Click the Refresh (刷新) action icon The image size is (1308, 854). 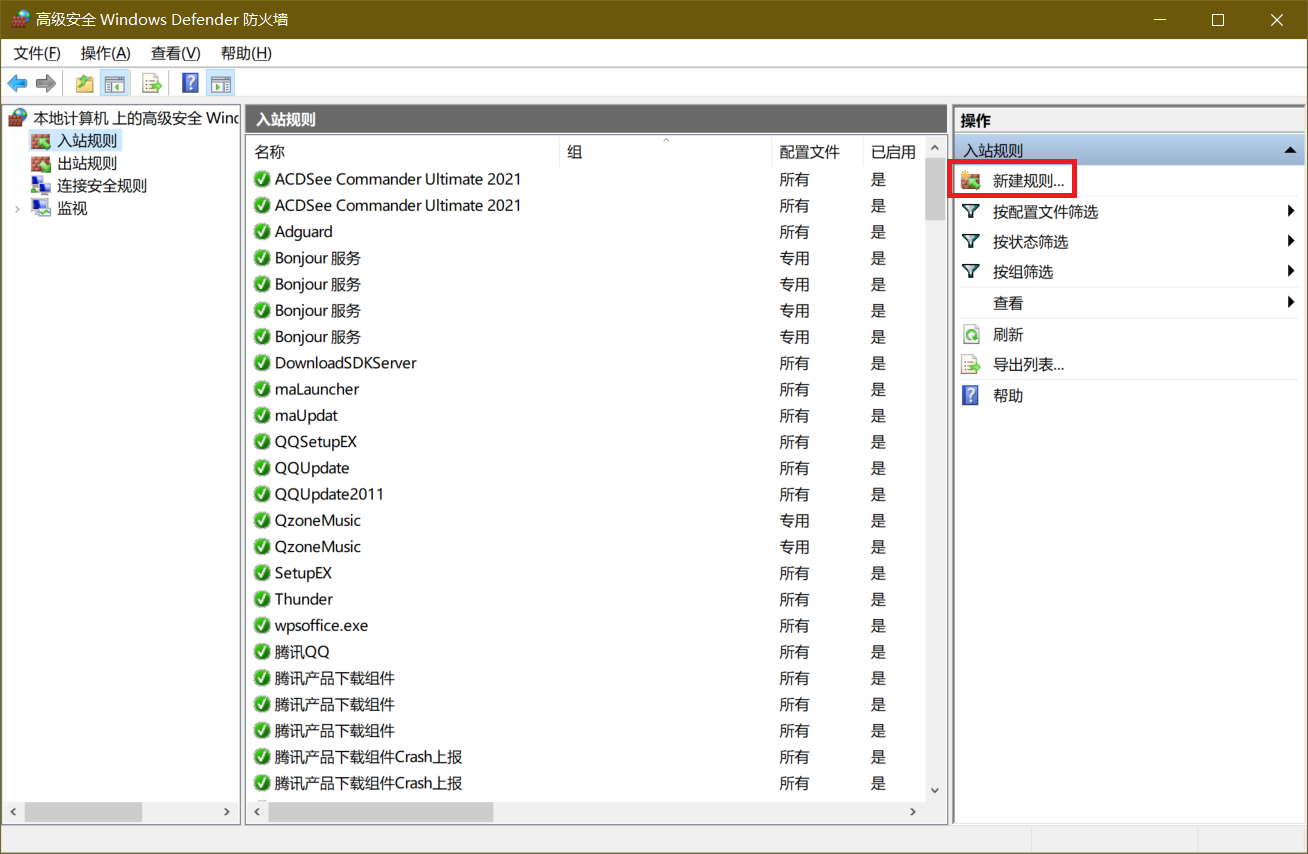tap(971, 334)
